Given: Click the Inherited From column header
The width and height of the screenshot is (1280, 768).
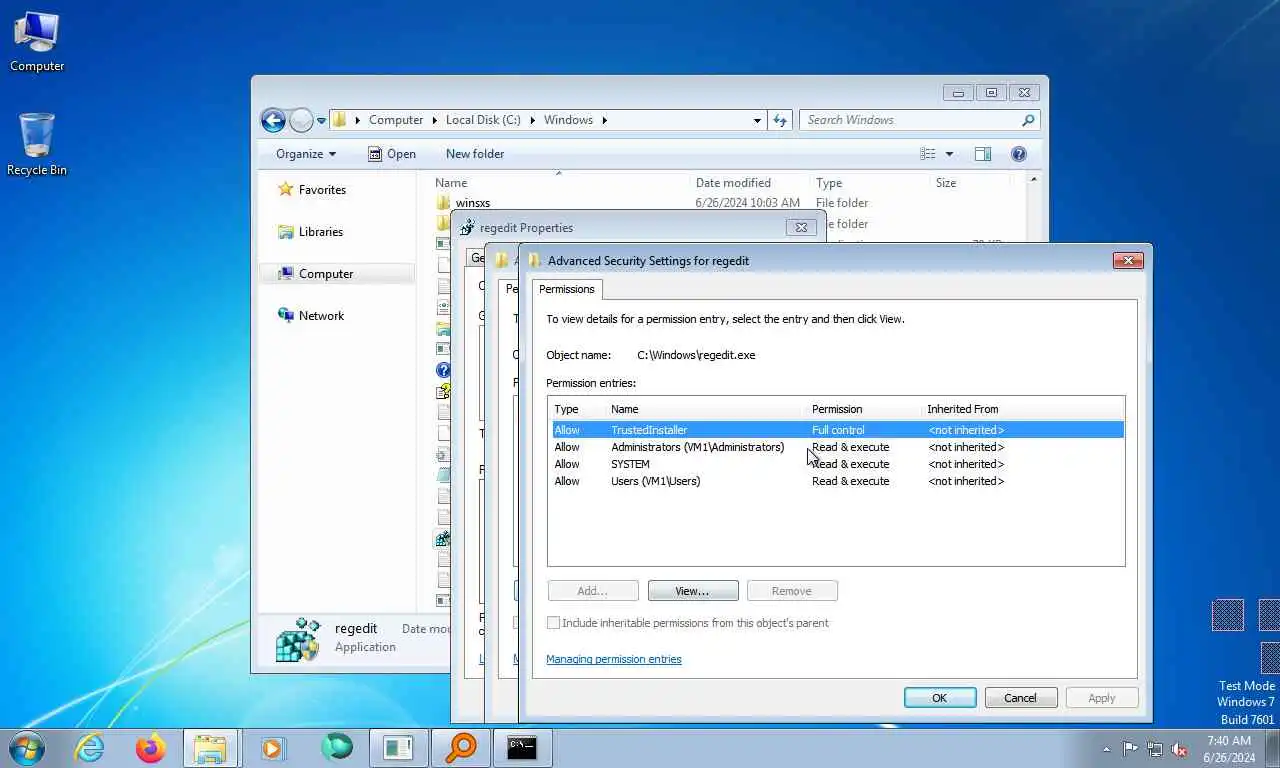Looking at the screenshot, I should tap(963, 409).
